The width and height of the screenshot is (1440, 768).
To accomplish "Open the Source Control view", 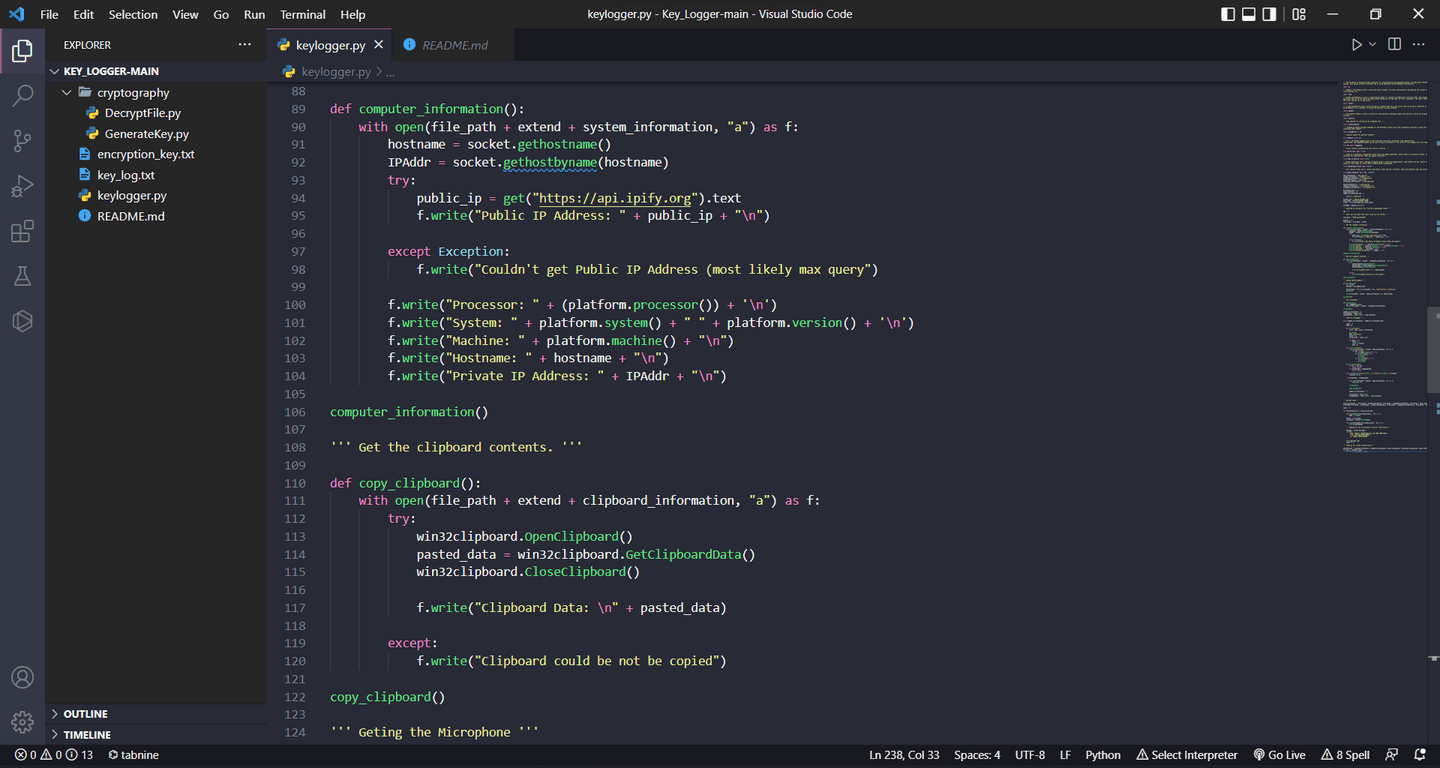I will point(22,141).
